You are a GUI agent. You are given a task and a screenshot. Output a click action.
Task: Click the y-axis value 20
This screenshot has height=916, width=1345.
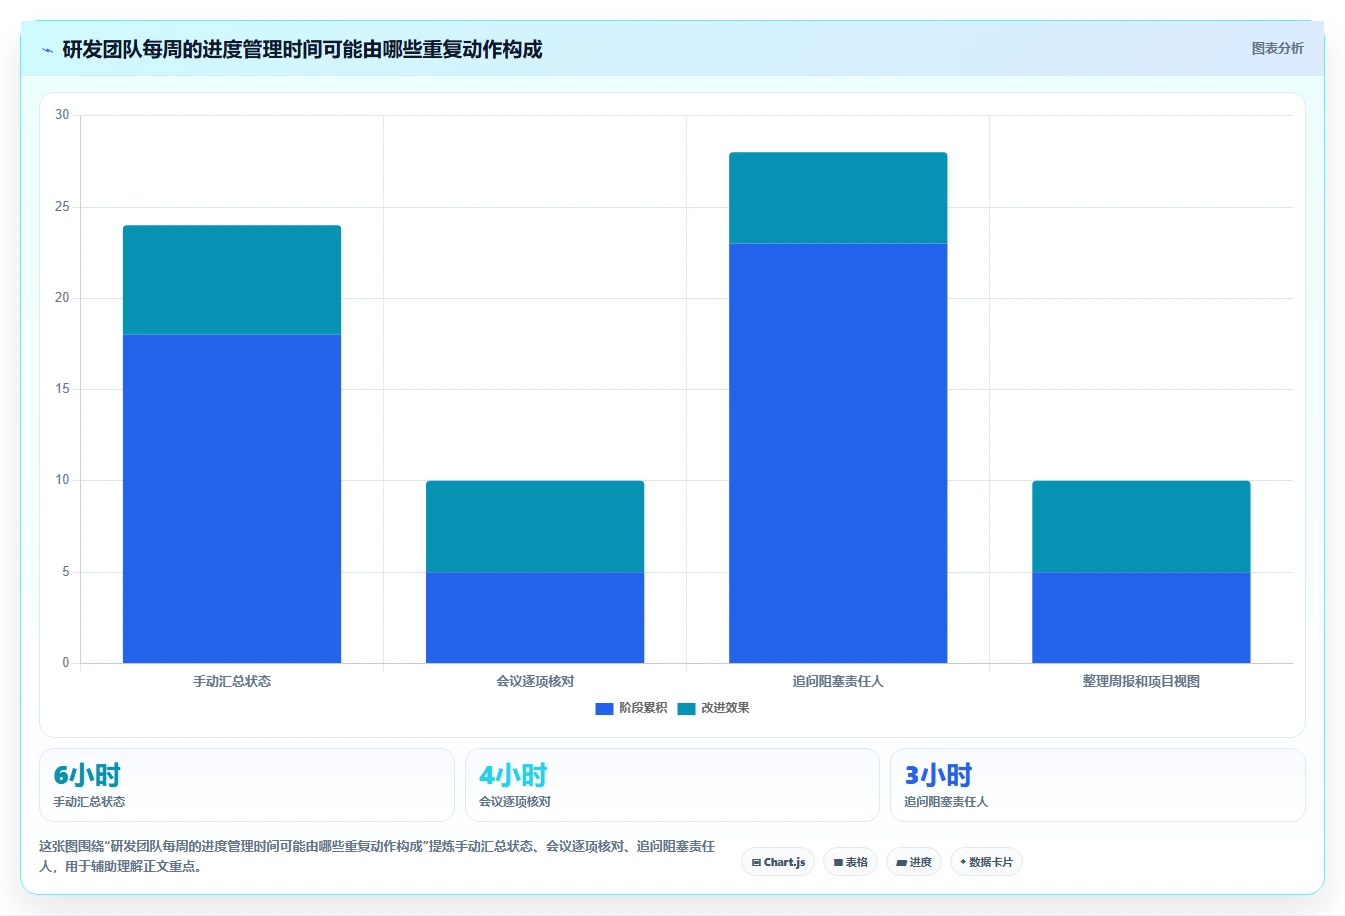63,298
